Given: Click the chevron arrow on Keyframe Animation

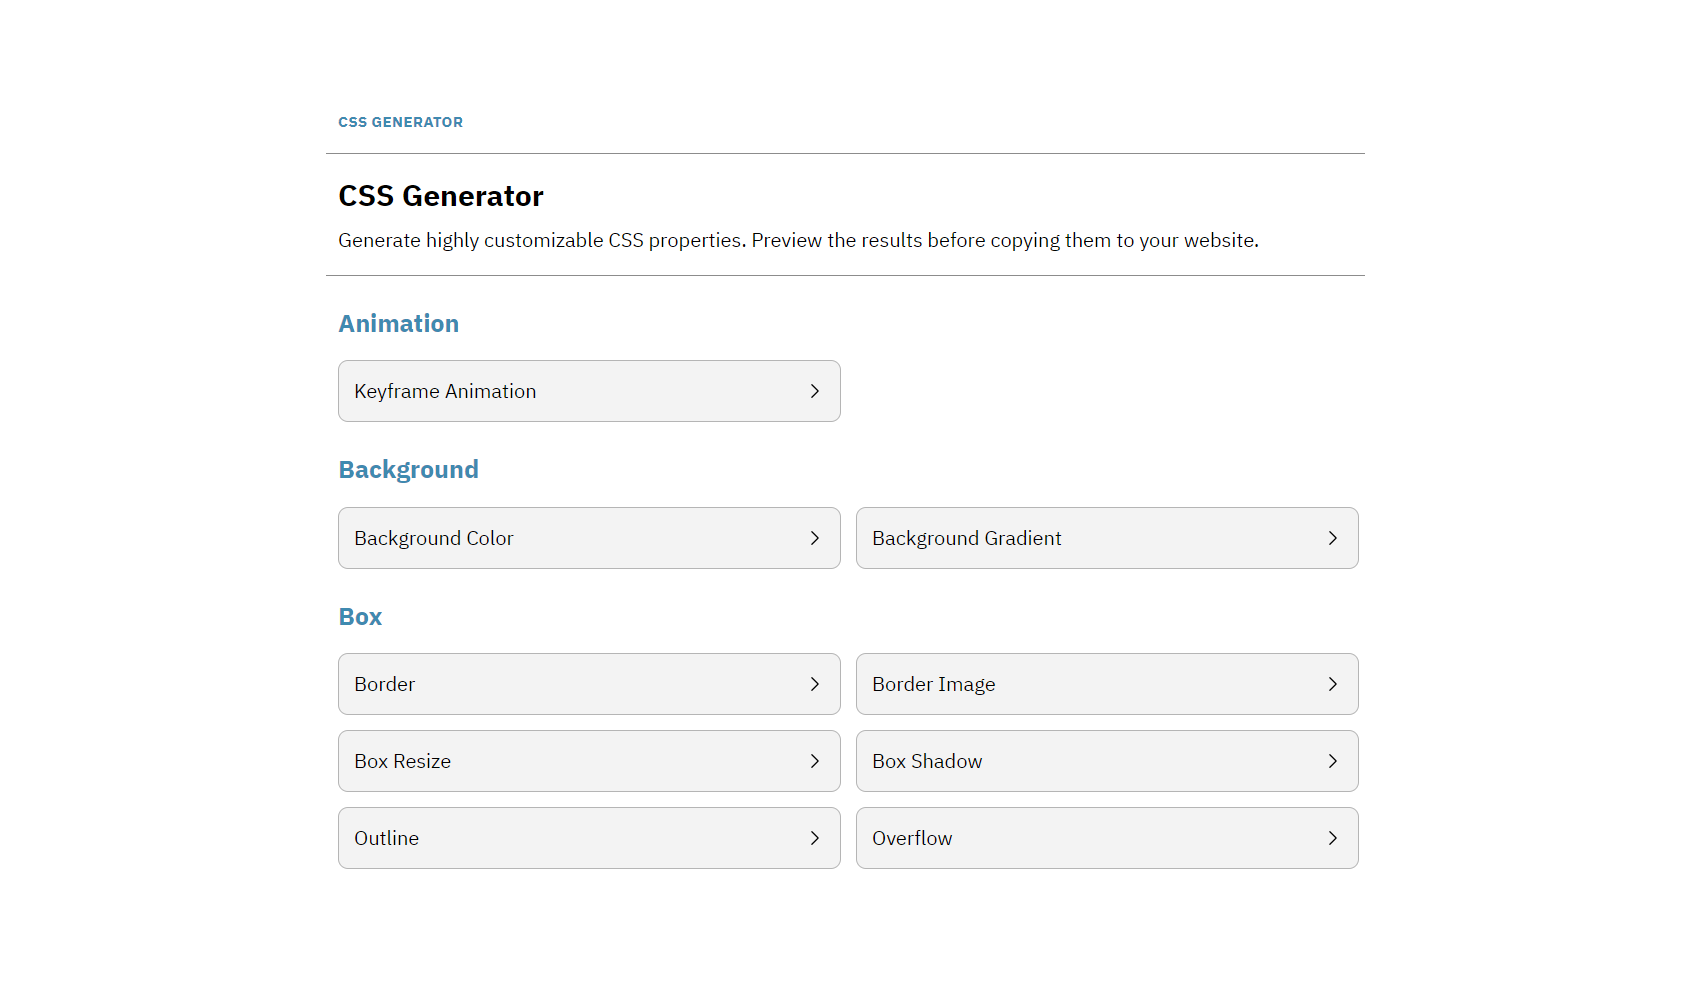Looking at the screenshot, I should click(815, 391).
